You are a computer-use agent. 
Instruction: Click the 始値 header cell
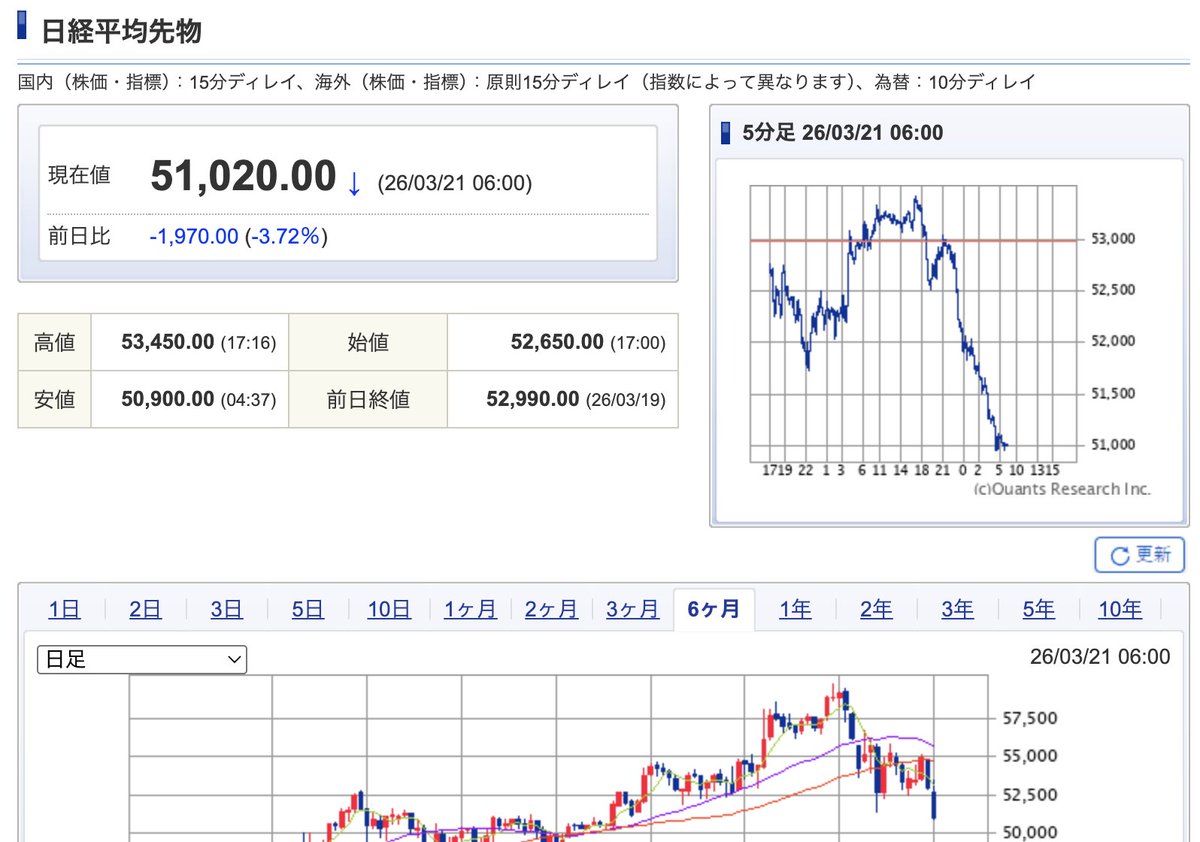368,342
